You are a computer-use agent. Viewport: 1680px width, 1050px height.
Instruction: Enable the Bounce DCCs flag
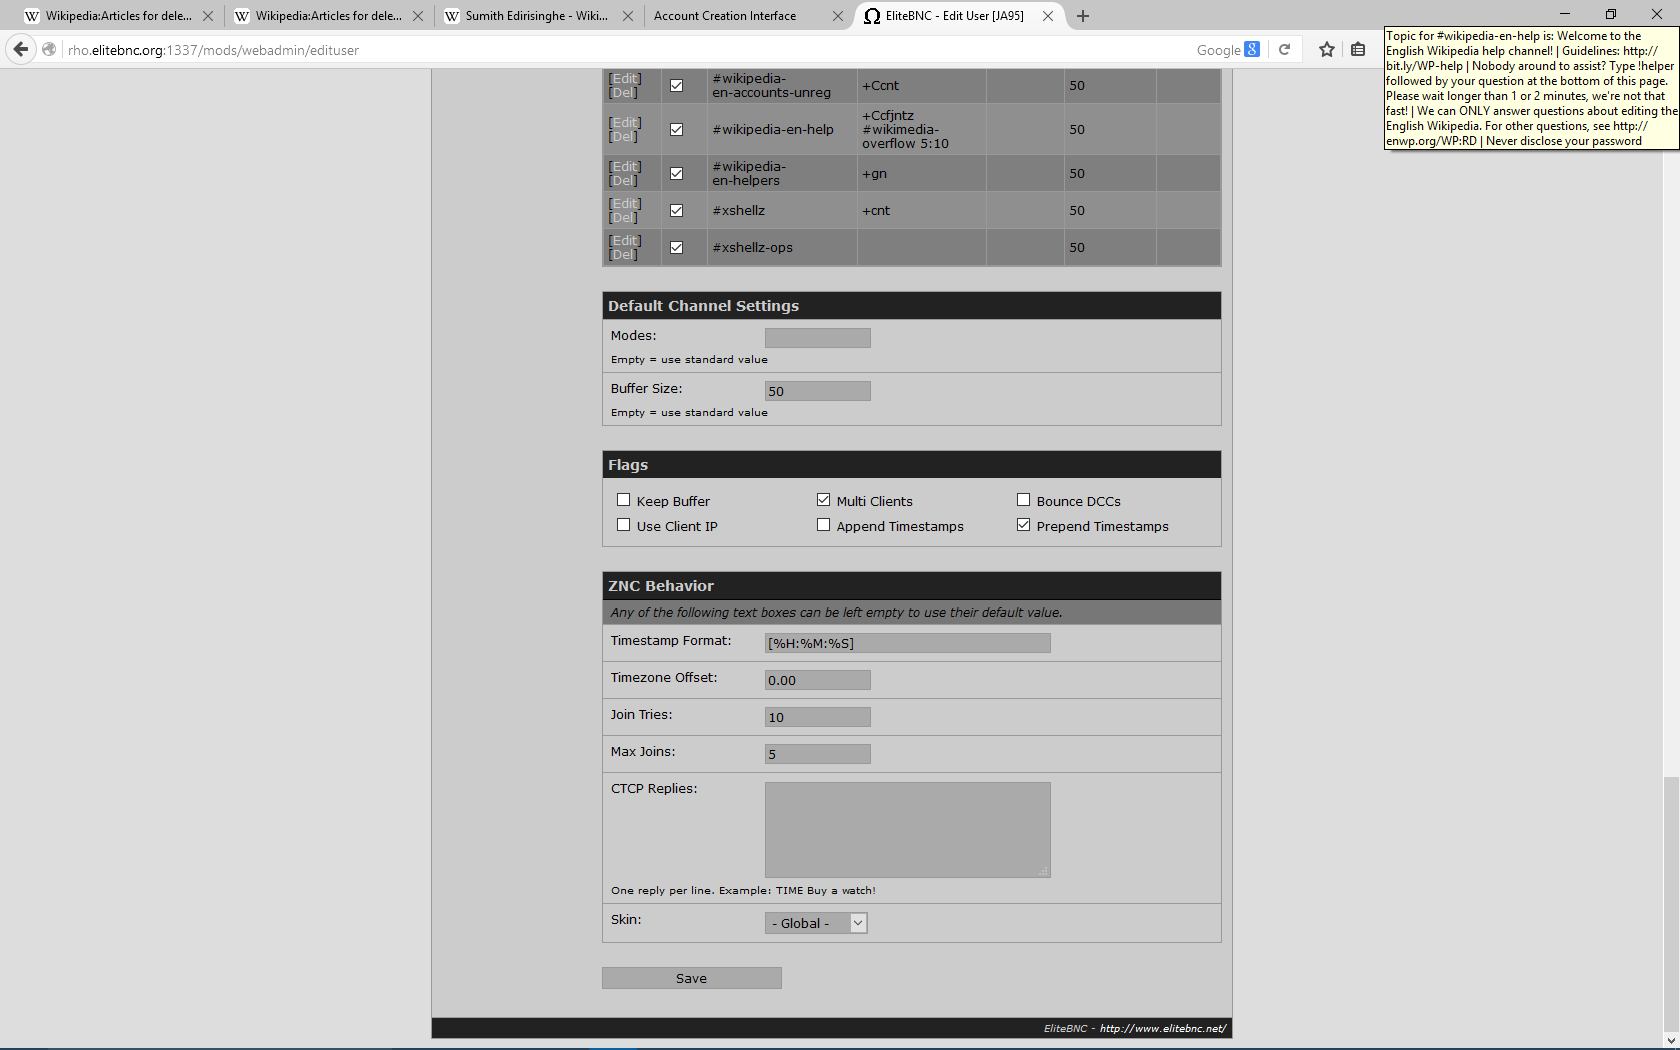click(1024, 500)
